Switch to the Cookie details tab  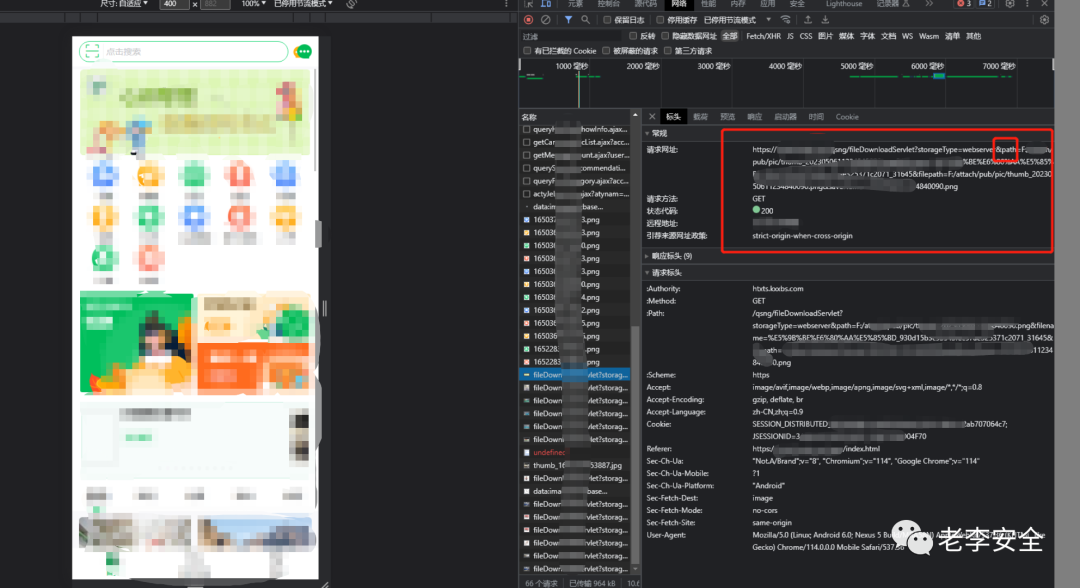click(x=847, y=117)
